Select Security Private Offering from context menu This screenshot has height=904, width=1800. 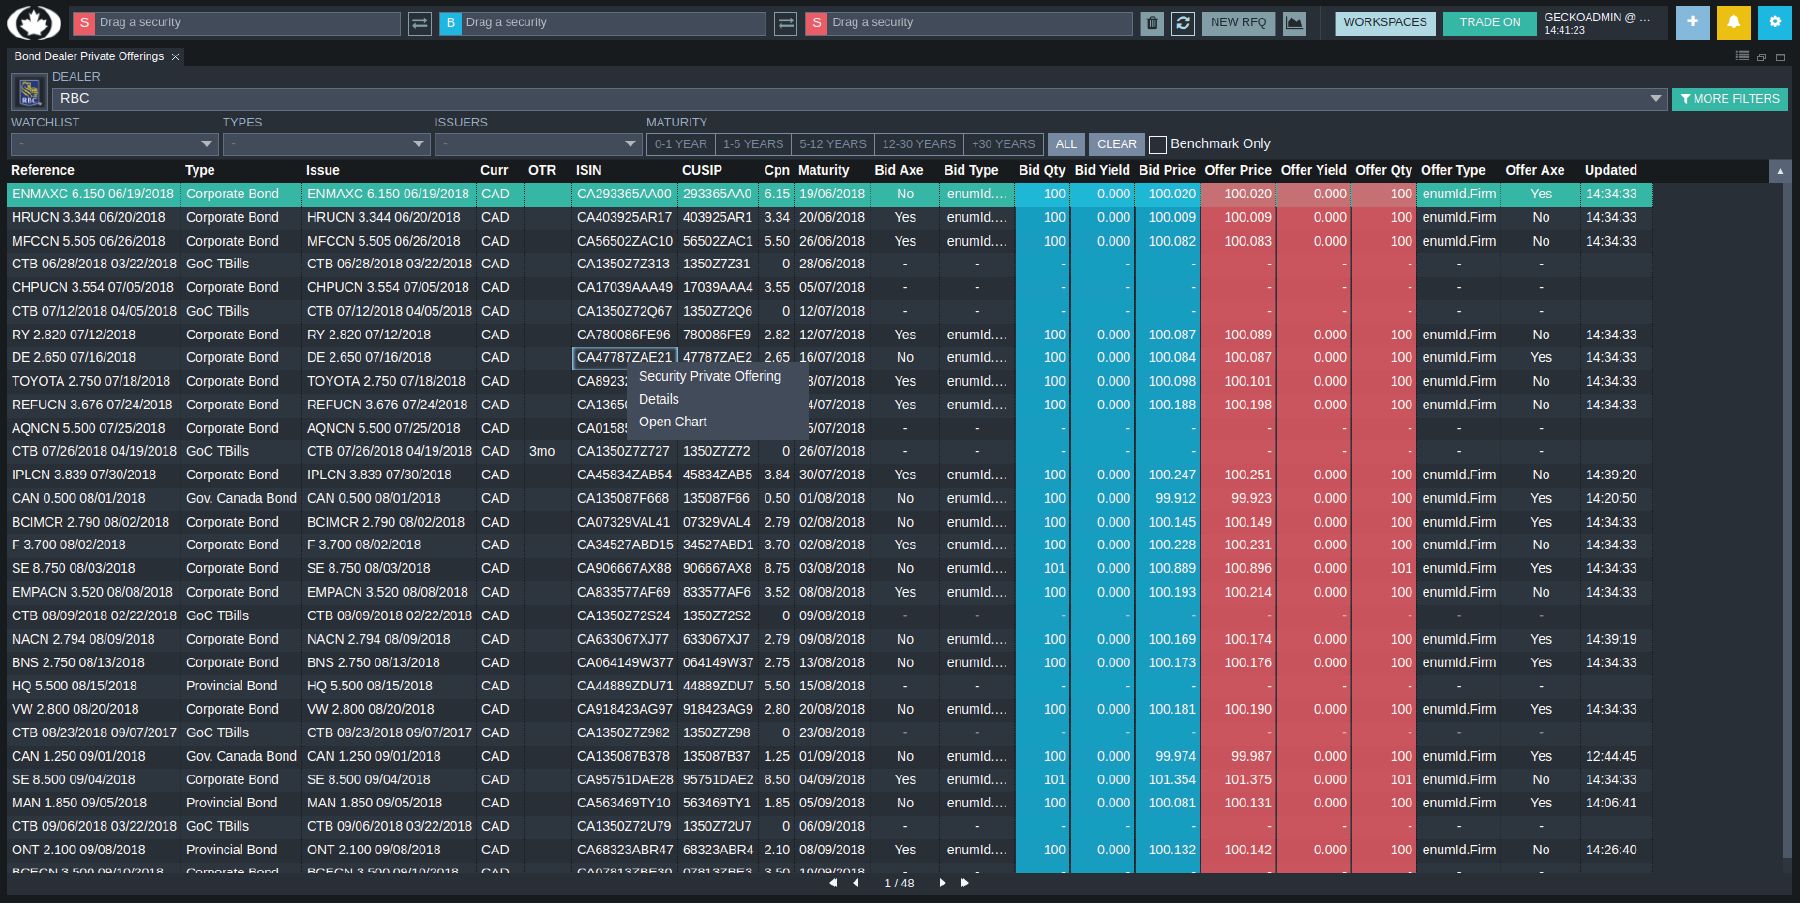click(710, 377)
